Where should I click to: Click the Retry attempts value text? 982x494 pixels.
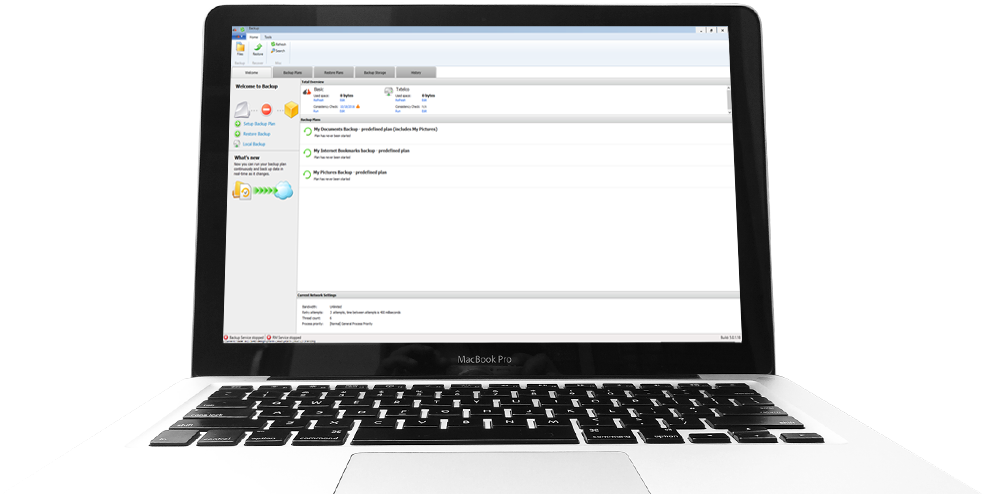point(365,312)
